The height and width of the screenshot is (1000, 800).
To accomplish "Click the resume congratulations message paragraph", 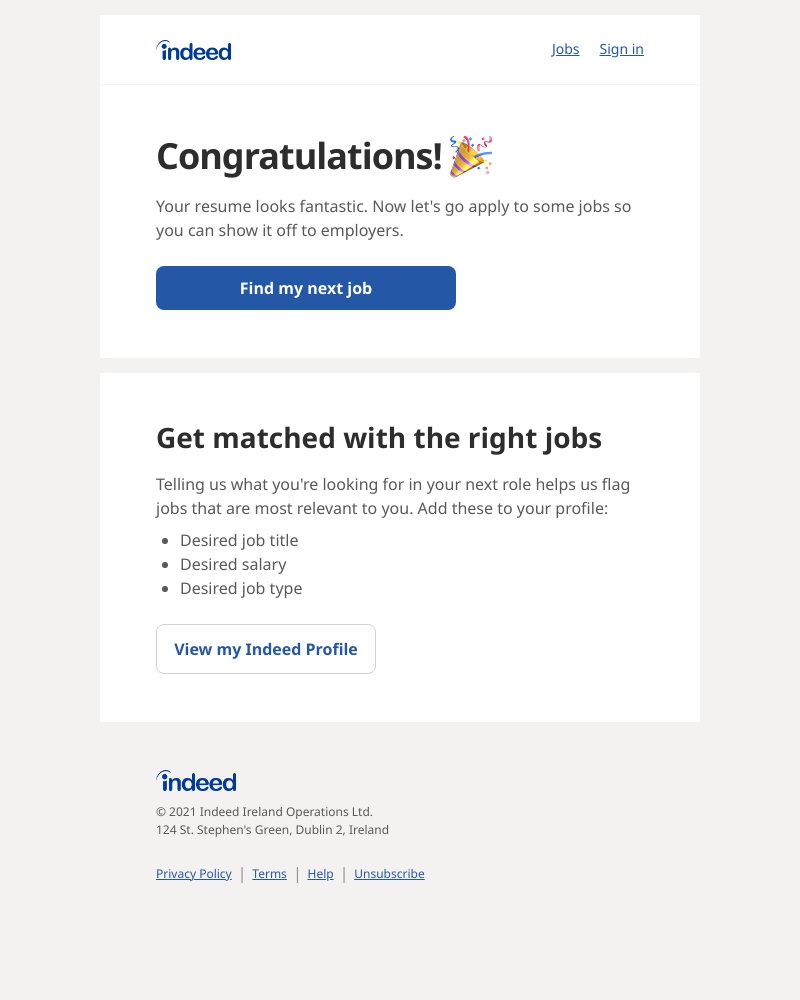I will [393, 218].
